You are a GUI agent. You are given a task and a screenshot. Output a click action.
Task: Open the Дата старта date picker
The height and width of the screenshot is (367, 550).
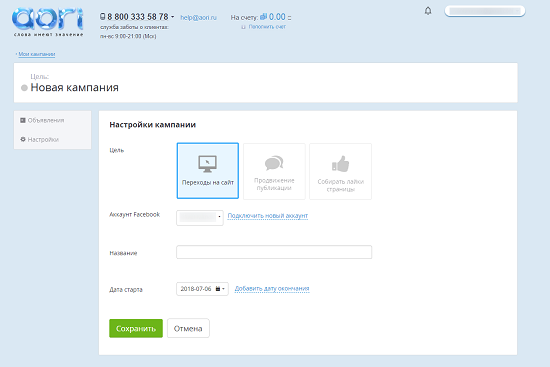click(x=202, y=289)
